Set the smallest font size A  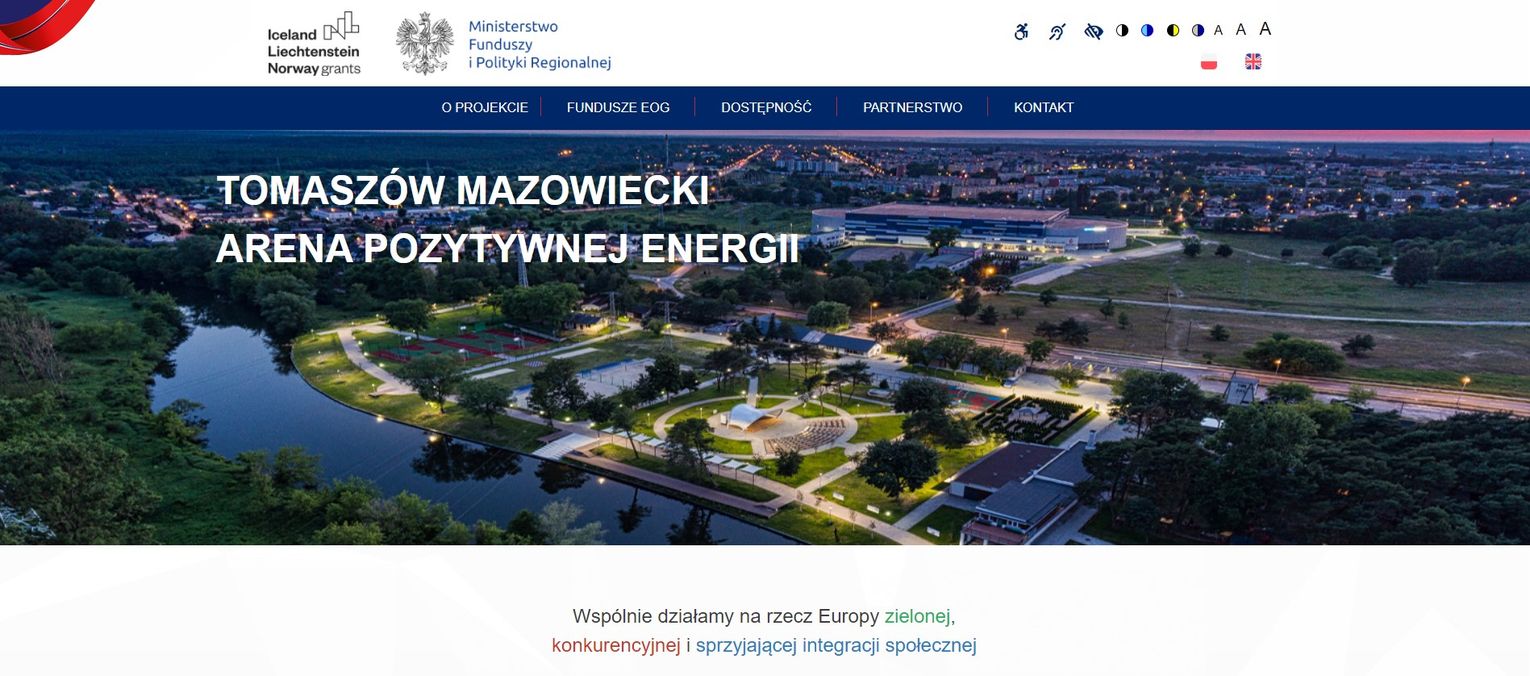(x=1218, y=31)
